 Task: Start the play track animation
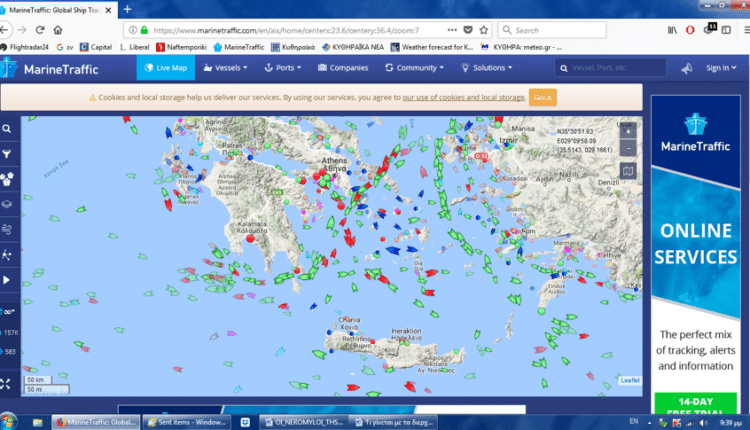(7, 281)
